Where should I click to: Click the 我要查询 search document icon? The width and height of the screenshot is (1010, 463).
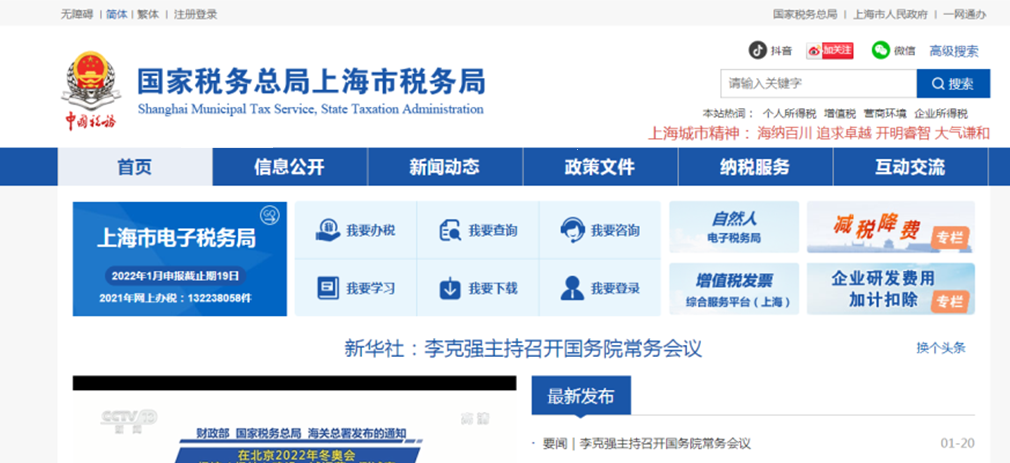click(x=450, y=230)
